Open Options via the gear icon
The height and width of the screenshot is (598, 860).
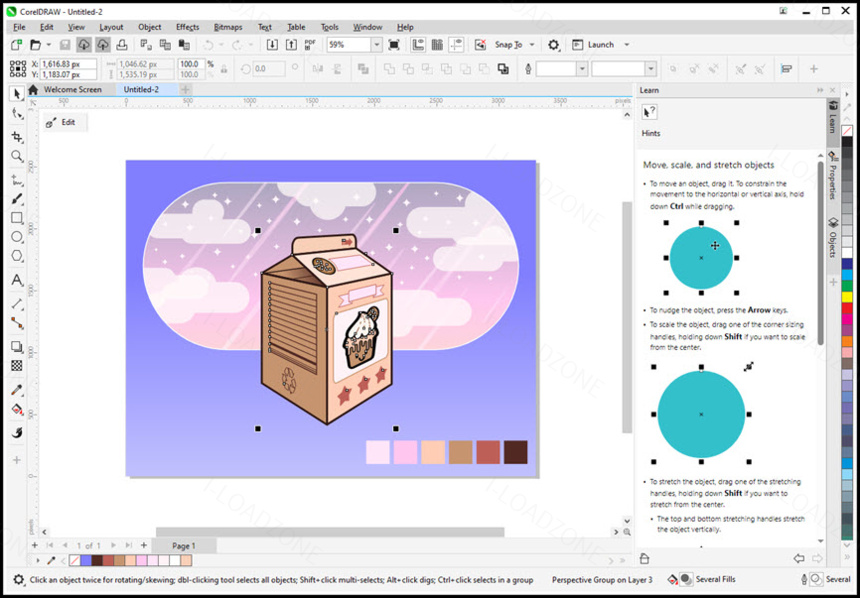[x=553, y=45]
